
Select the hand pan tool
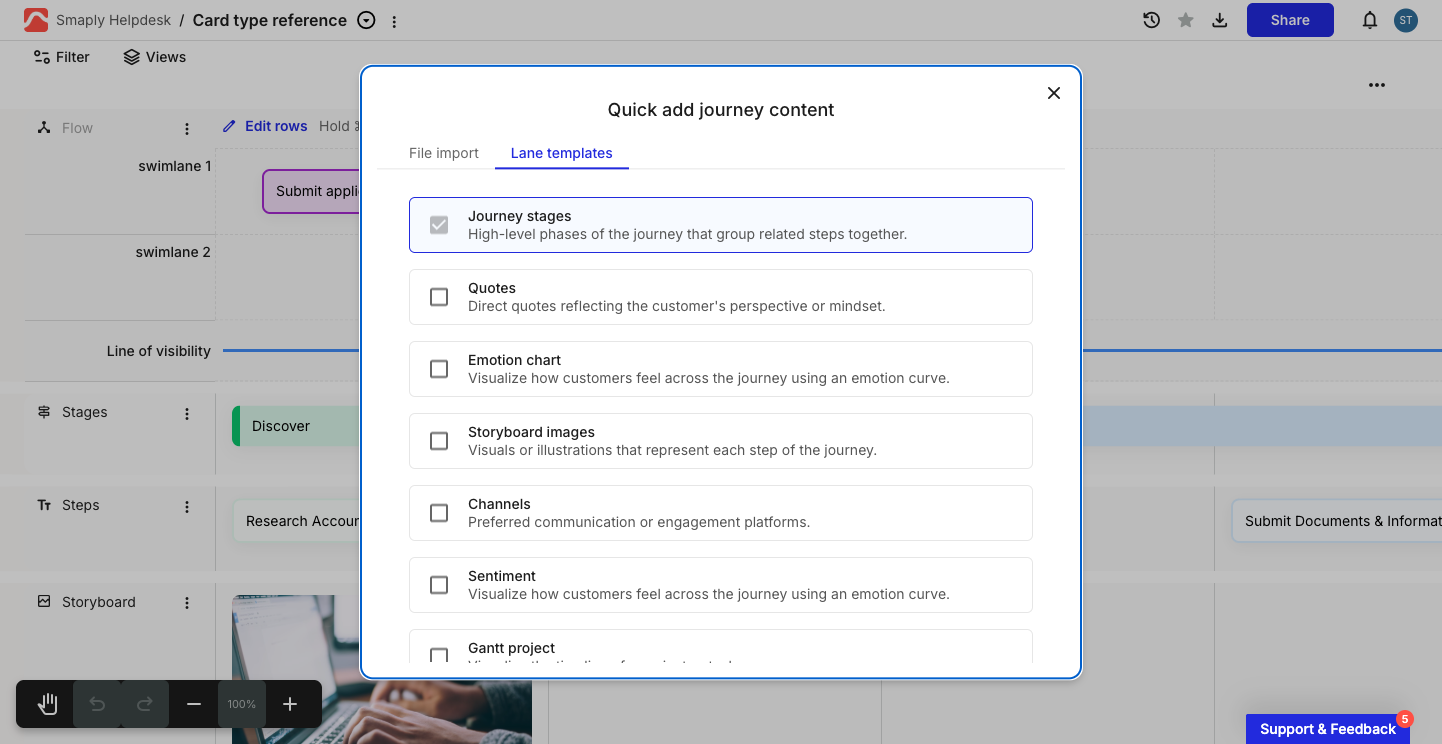point(47,704)
